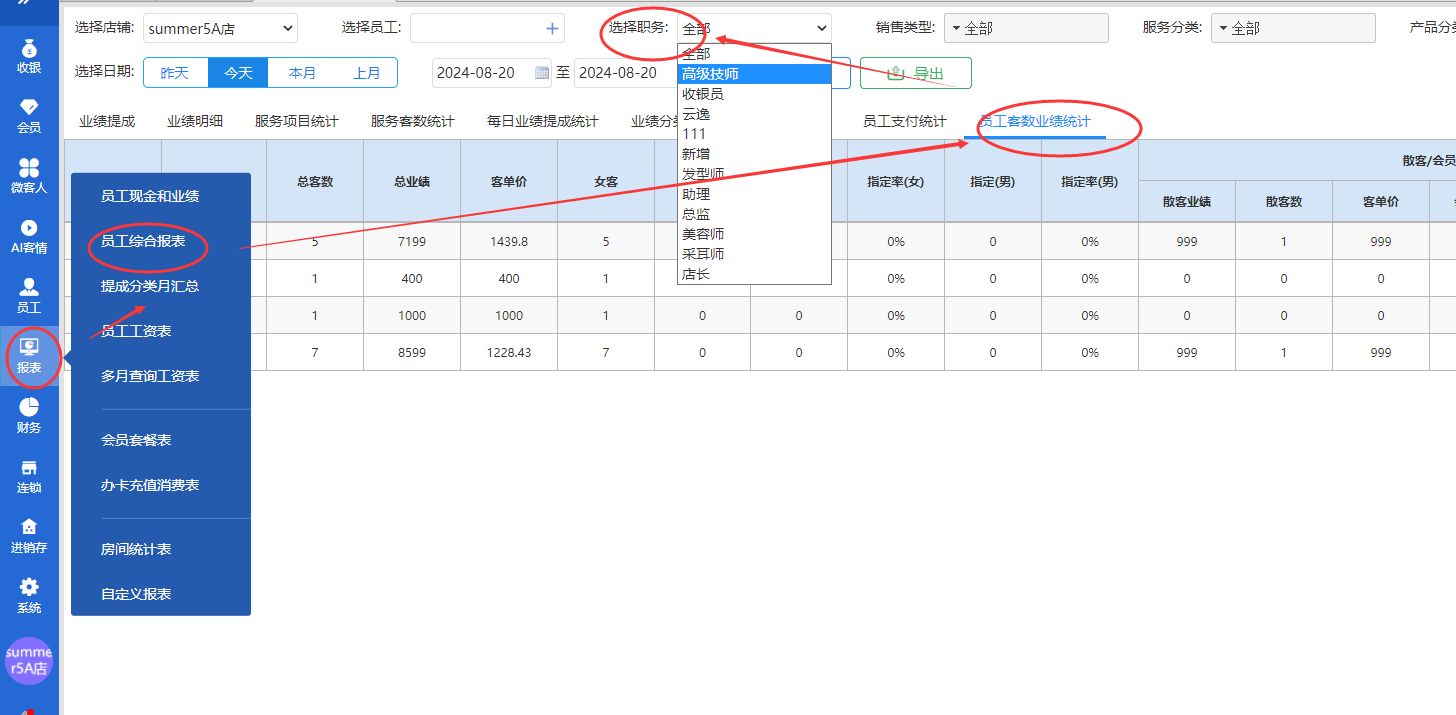Click the plus icon in 选择员工 field

point(552,28)
